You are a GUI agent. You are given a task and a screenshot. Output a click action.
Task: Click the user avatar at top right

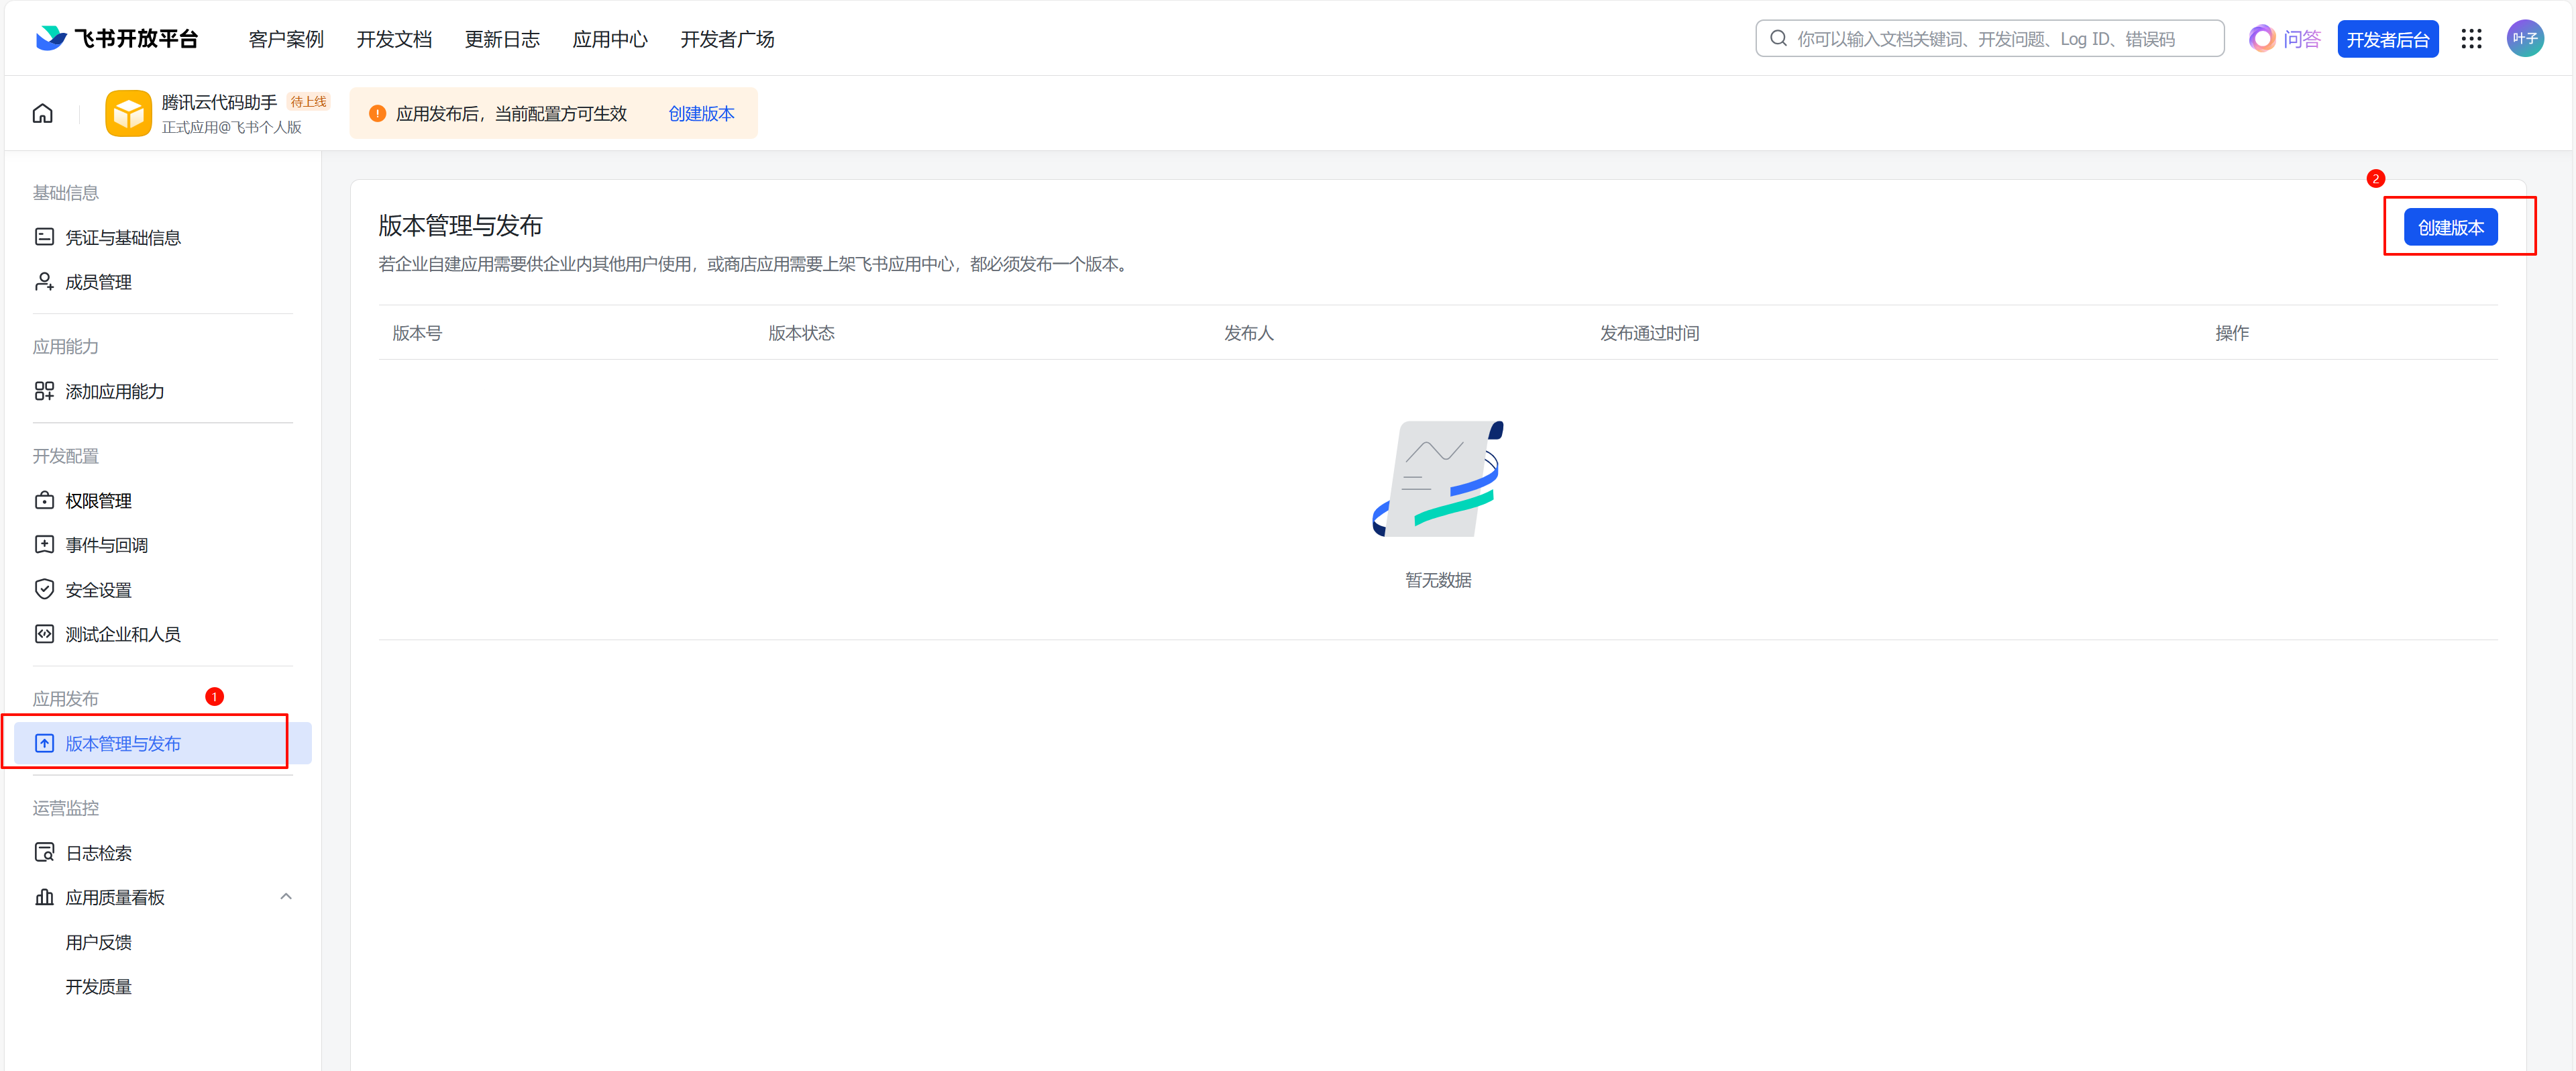pyautogui.click(x=2524, y=38)
